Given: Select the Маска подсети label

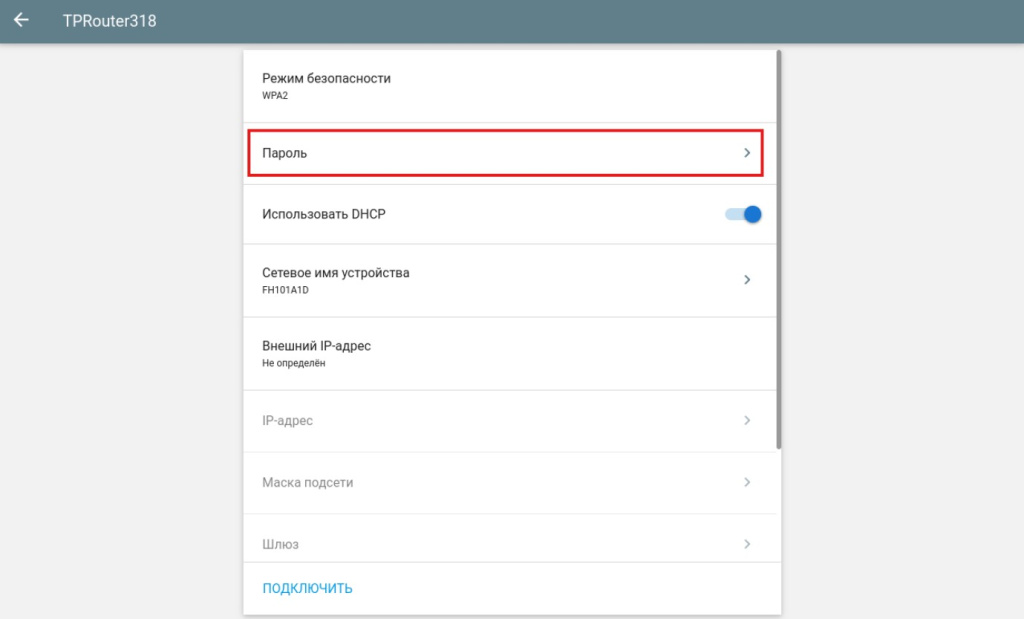Looking at the screenshot, I should pos(307,482).
